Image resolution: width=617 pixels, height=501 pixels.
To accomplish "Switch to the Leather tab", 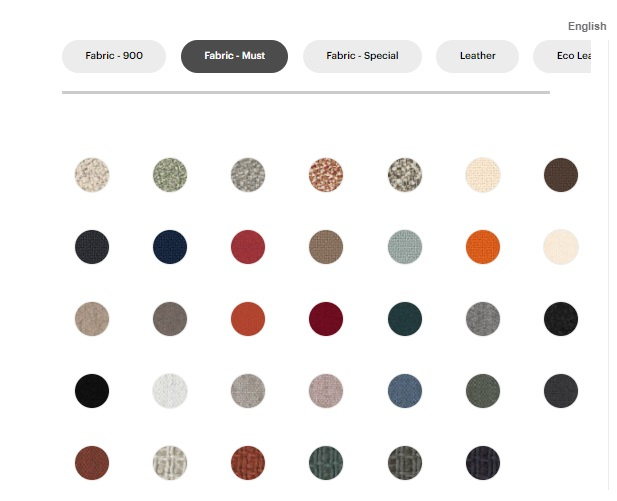I will tap(477, 56).
